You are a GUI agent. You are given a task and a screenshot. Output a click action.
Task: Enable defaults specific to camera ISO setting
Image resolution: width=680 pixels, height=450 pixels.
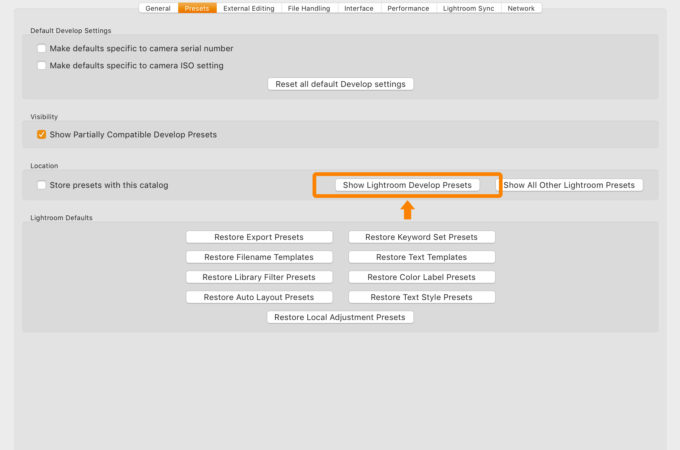(42, 65)
